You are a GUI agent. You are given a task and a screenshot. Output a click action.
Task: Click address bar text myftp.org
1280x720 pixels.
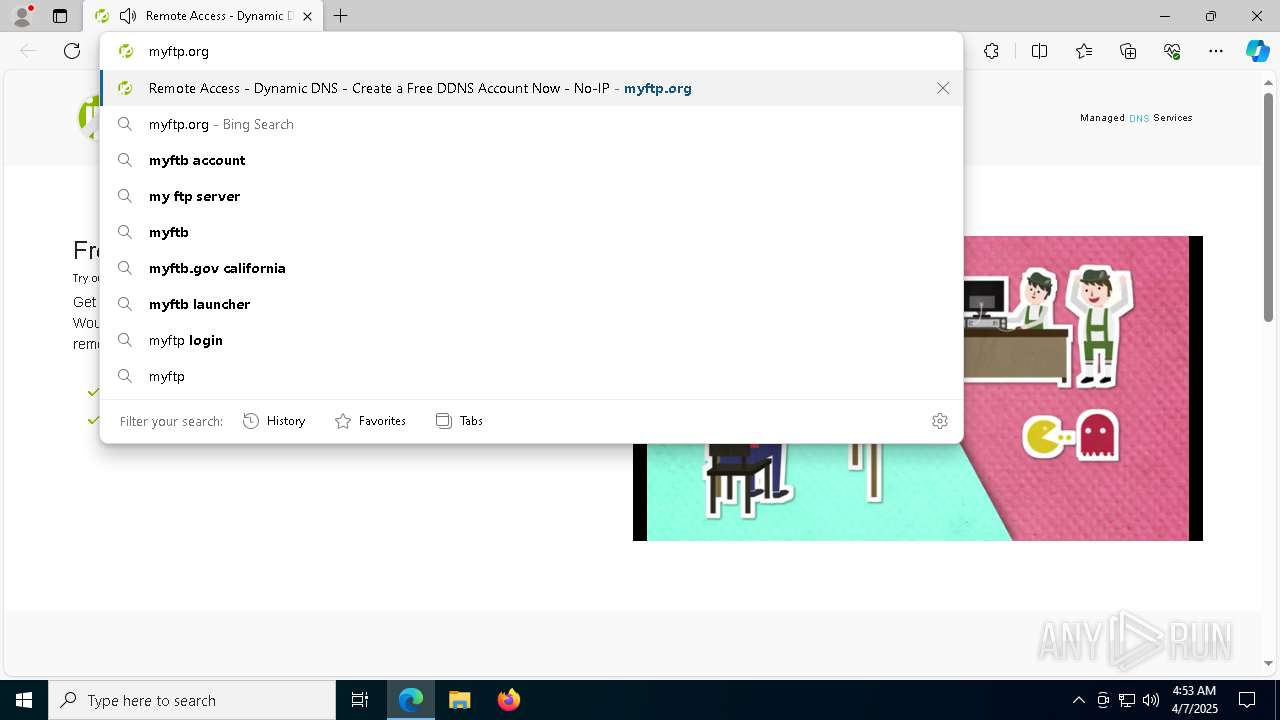coord(179,51)
